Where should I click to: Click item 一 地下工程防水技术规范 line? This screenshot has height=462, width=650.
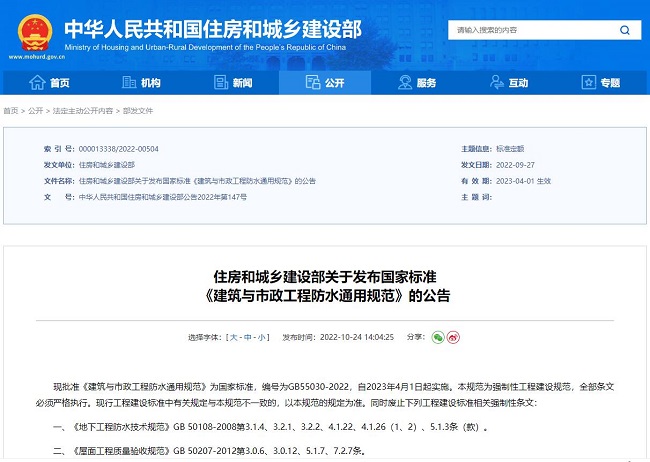(x=270, y=427)
